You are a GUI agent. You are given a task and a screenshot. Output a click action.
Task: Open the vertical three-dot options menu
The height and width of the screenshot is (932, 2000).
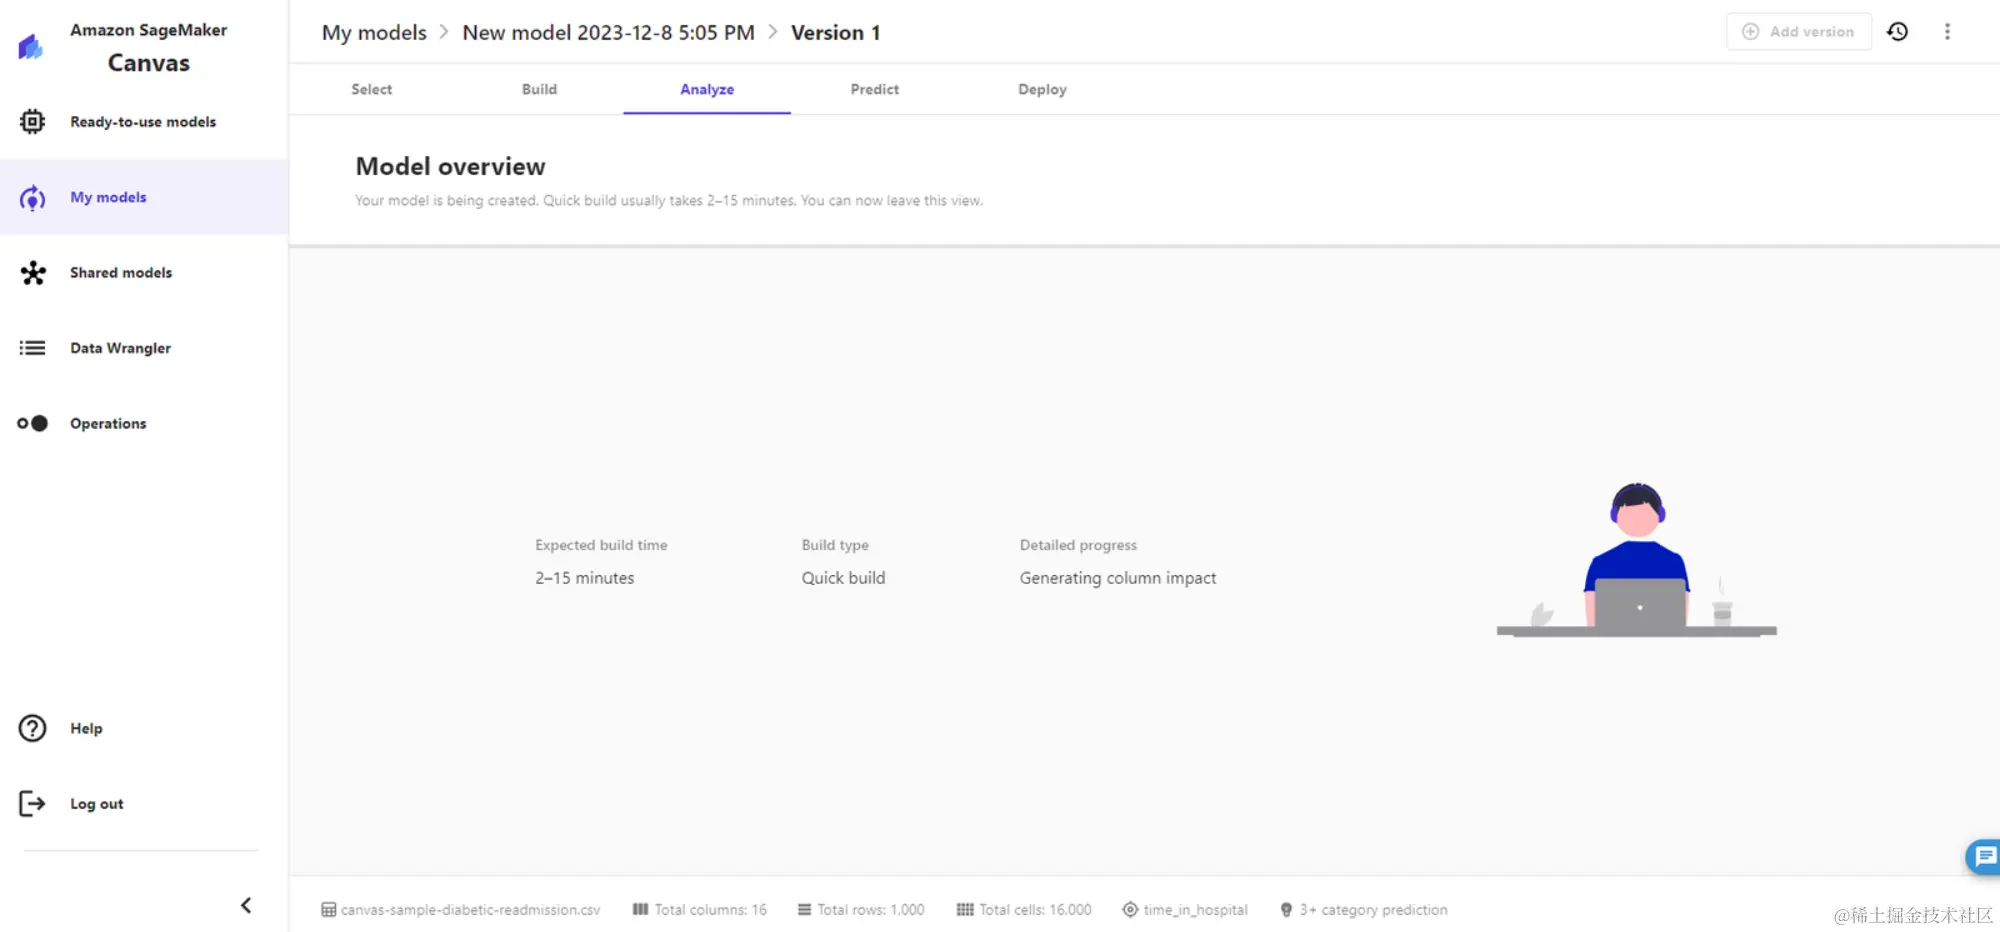(x=1947, y=32)
